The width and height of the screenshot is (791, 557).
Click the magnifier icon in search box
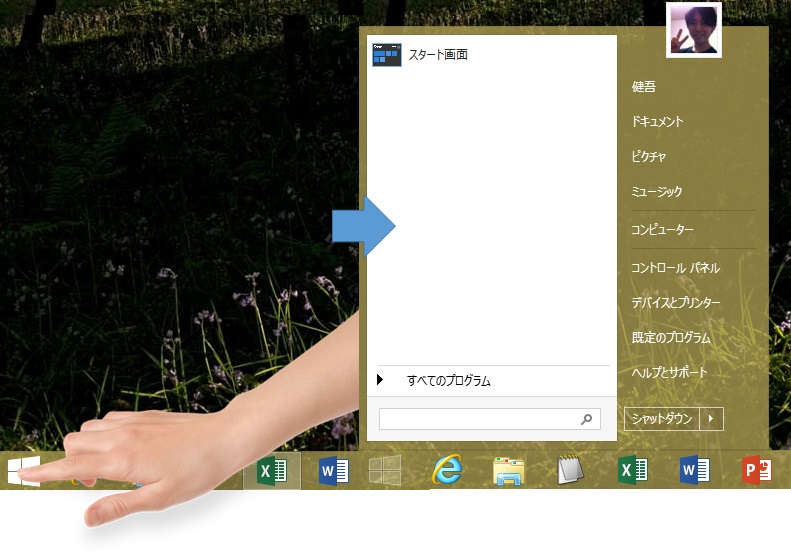(587, 420)
